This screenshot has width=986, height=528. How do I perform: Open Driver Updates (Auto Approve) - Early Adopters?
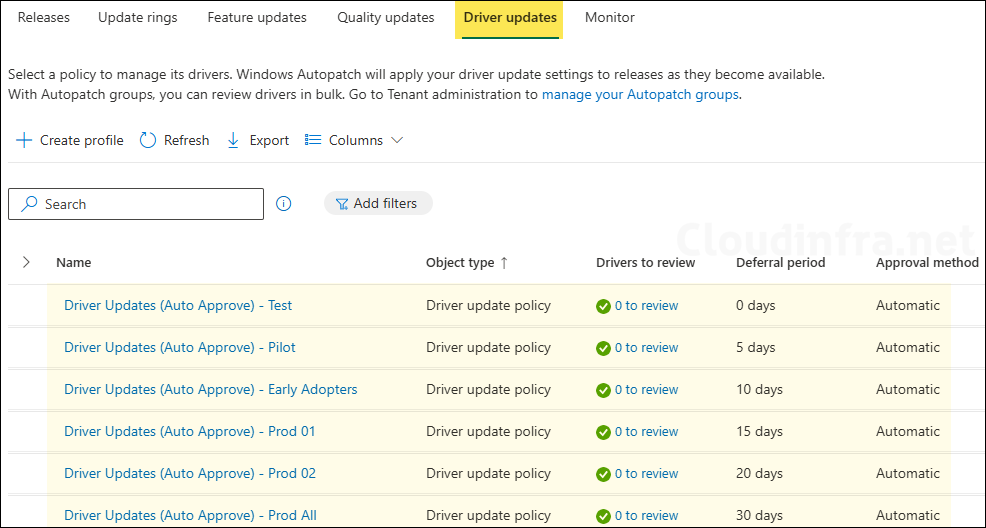210,389
